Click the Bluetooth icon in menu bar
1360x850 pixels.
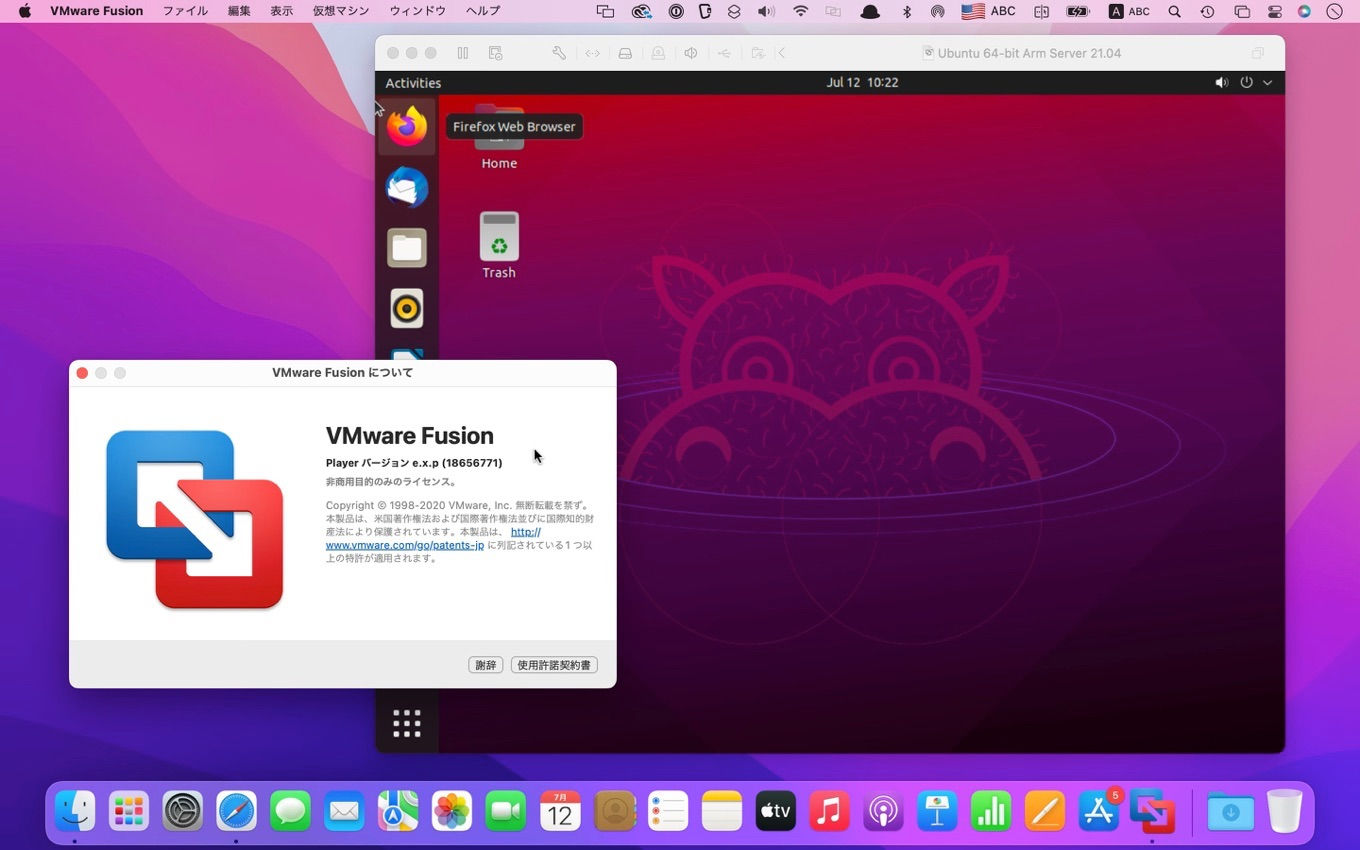click(907, 11)
